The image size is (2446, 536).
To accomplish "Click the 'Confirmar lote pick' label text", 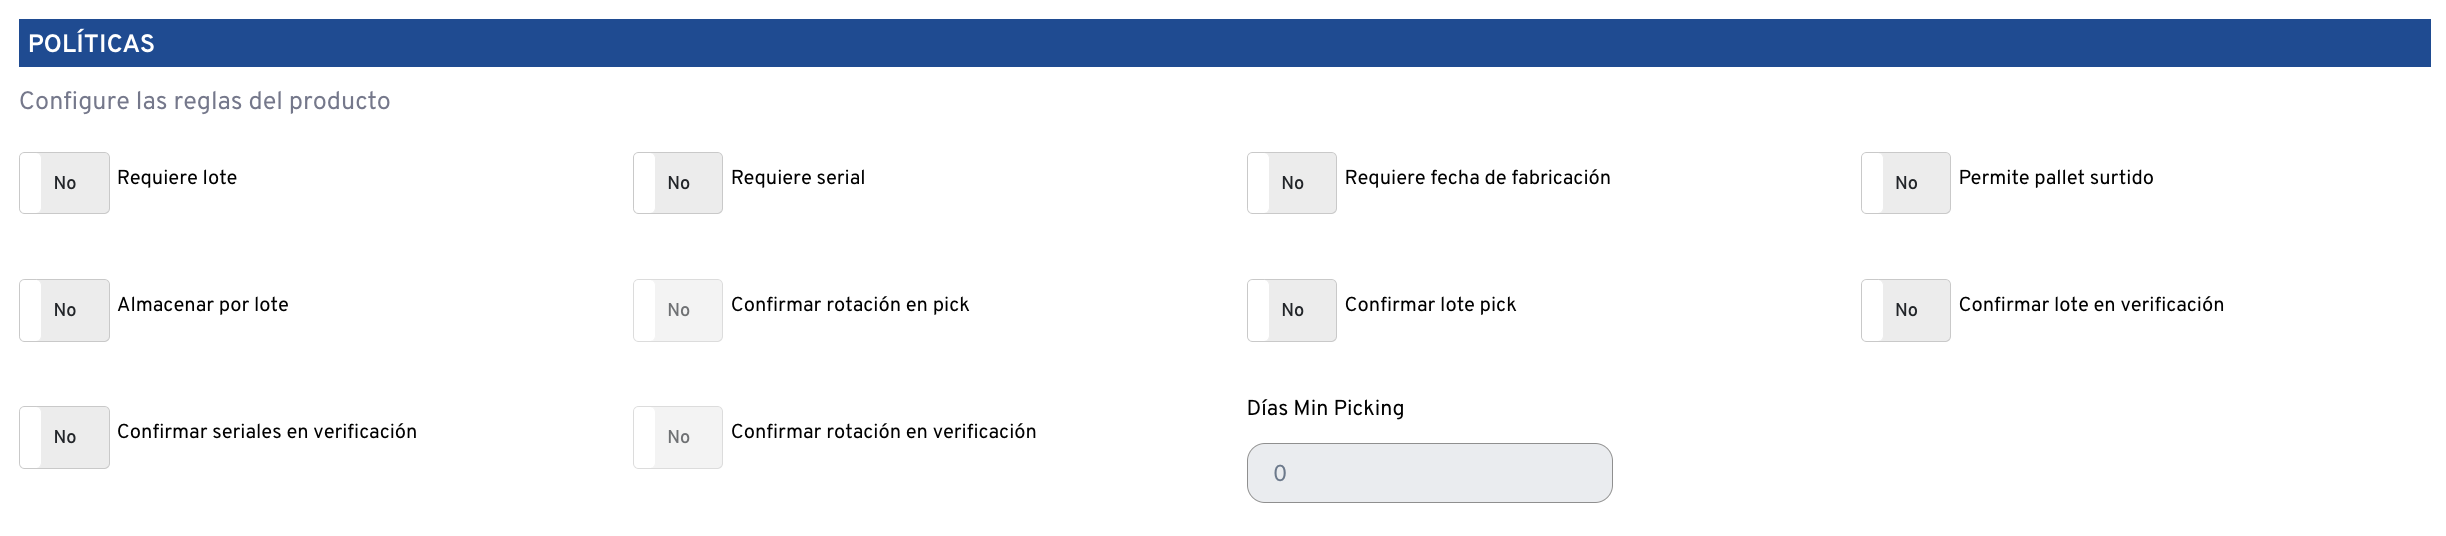I will click(x=1430, y=305).
